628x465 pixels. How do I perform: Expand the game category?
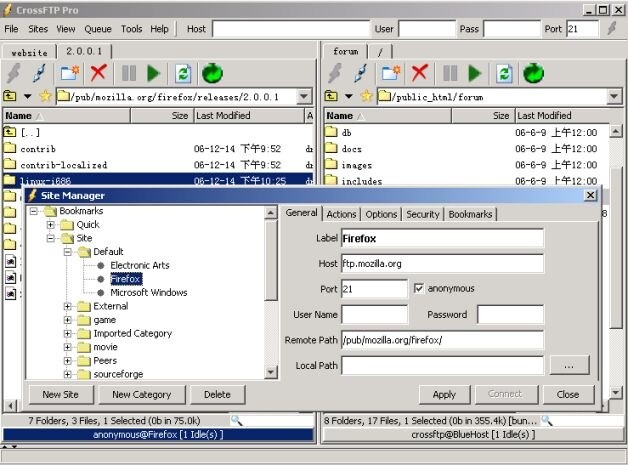[67, 320]
